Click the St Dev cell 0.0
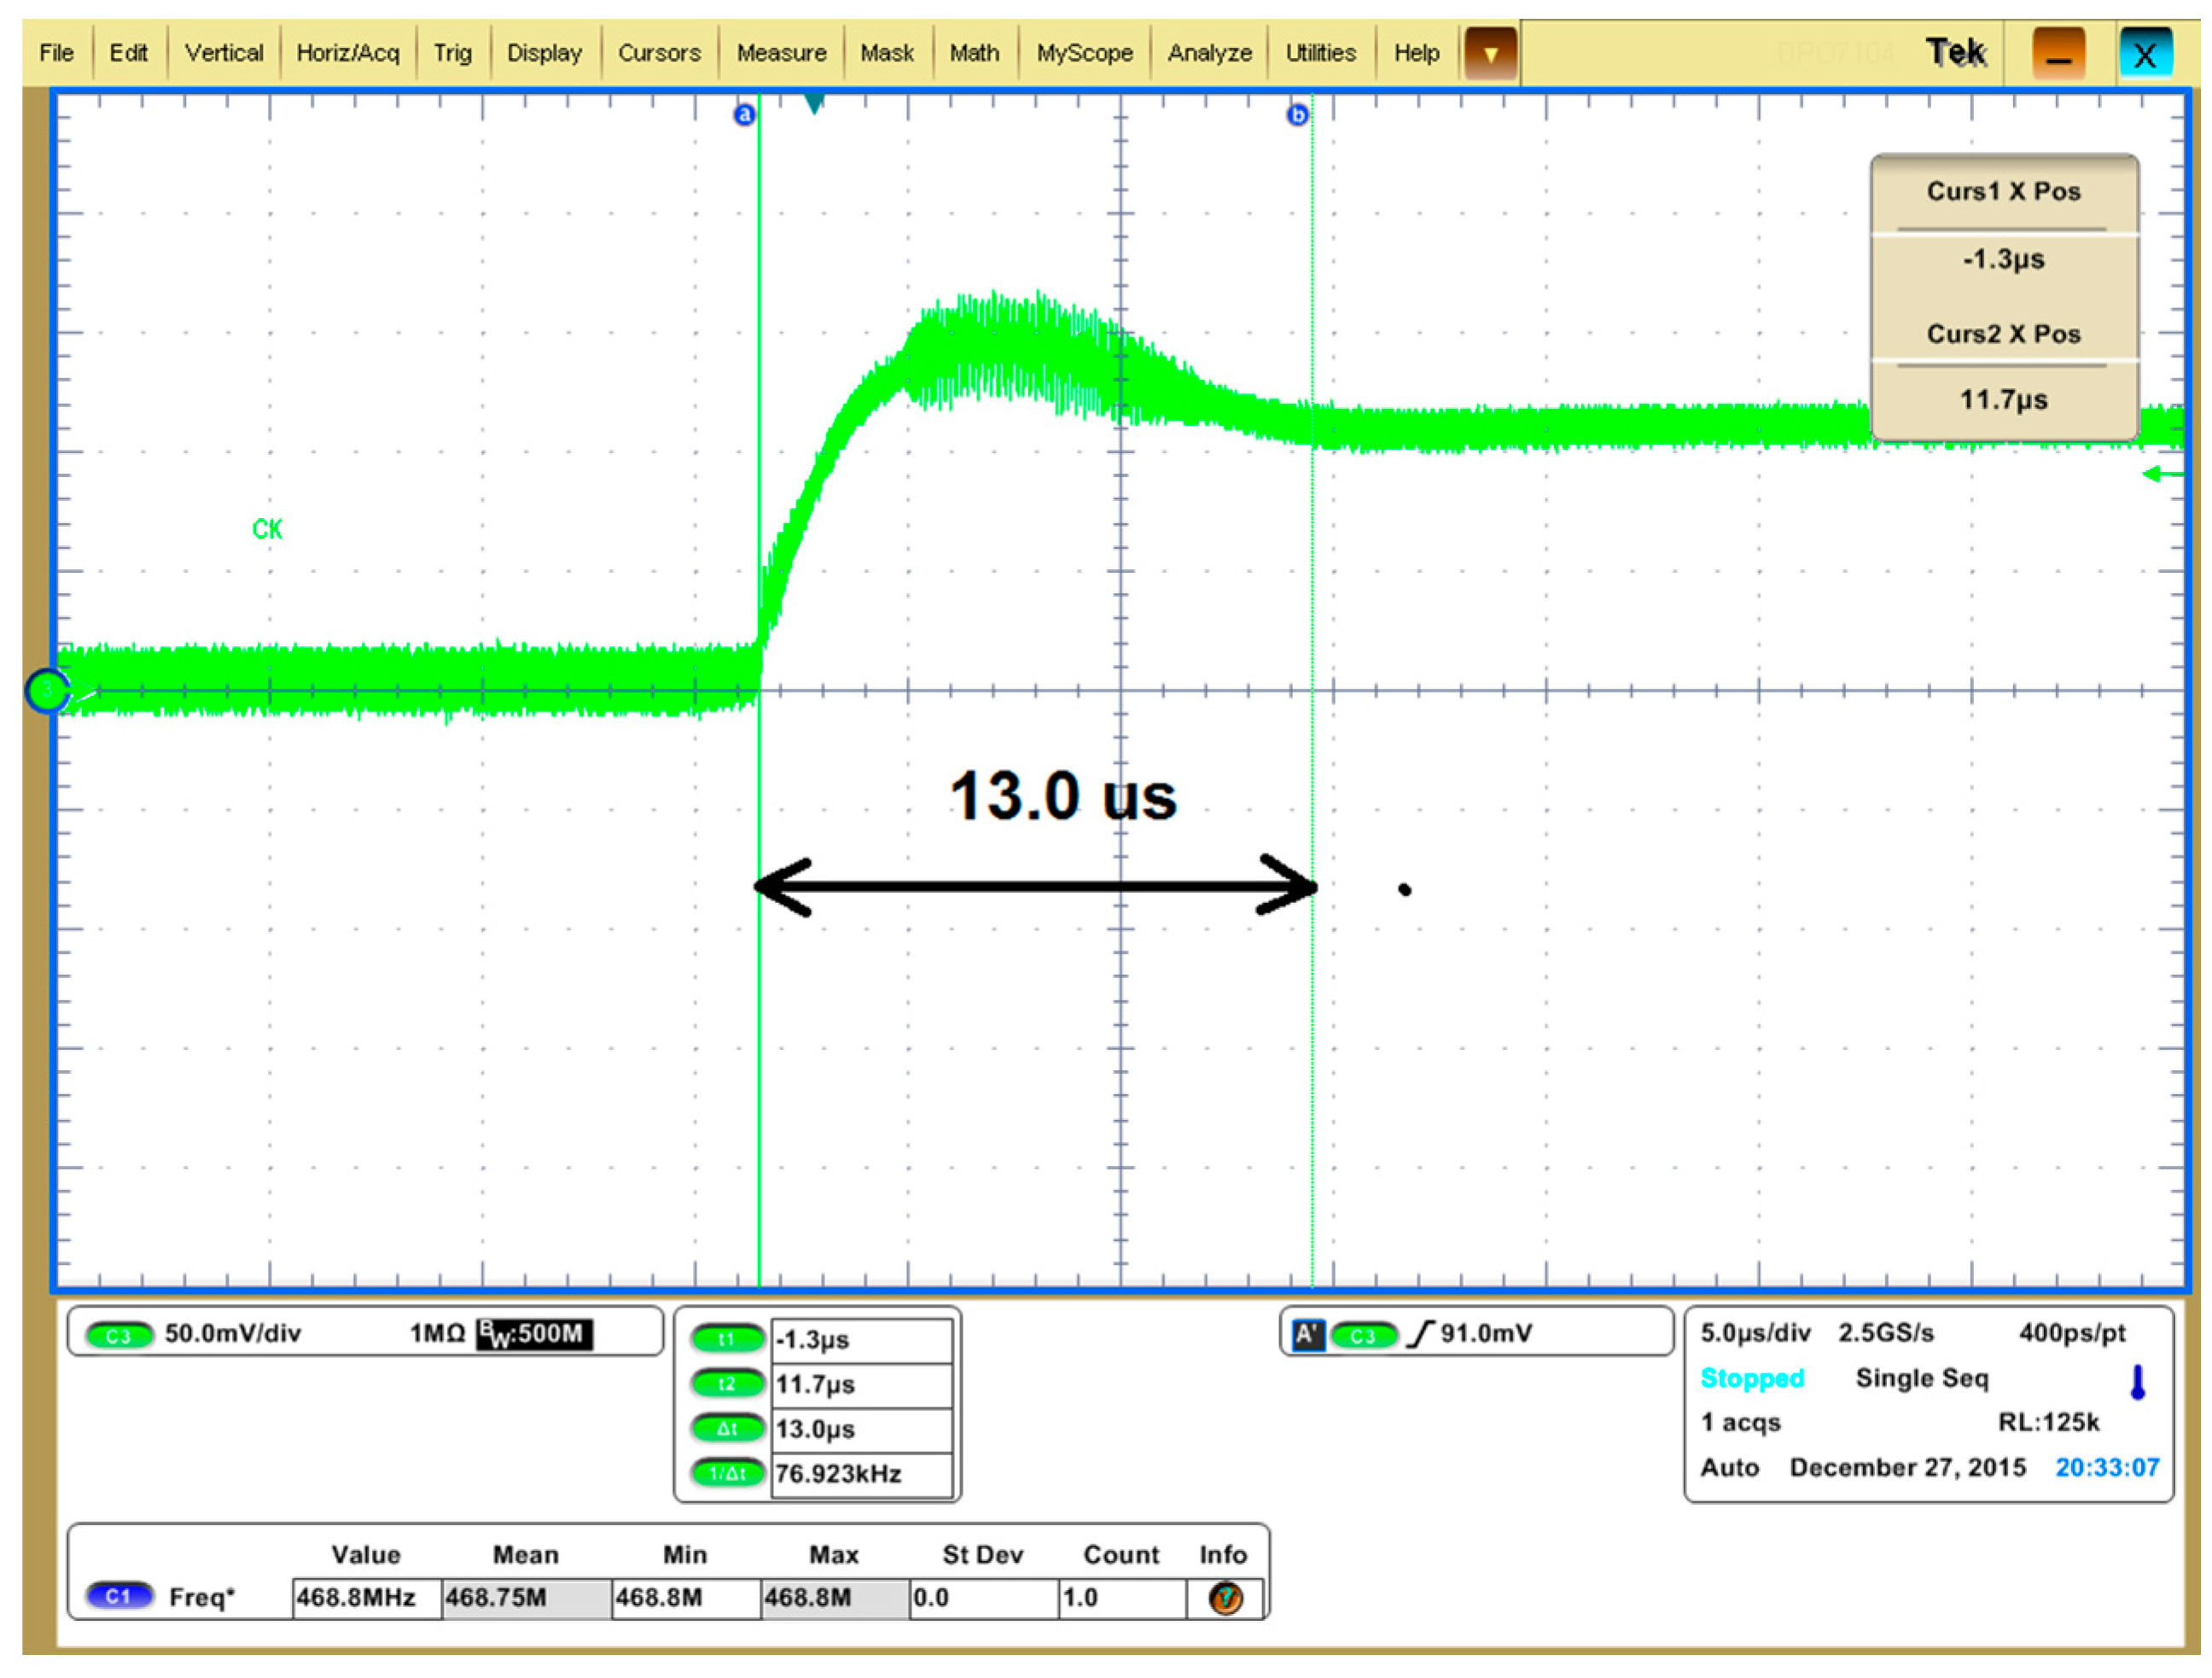2212x1678 pixels. pos(984,1598)
